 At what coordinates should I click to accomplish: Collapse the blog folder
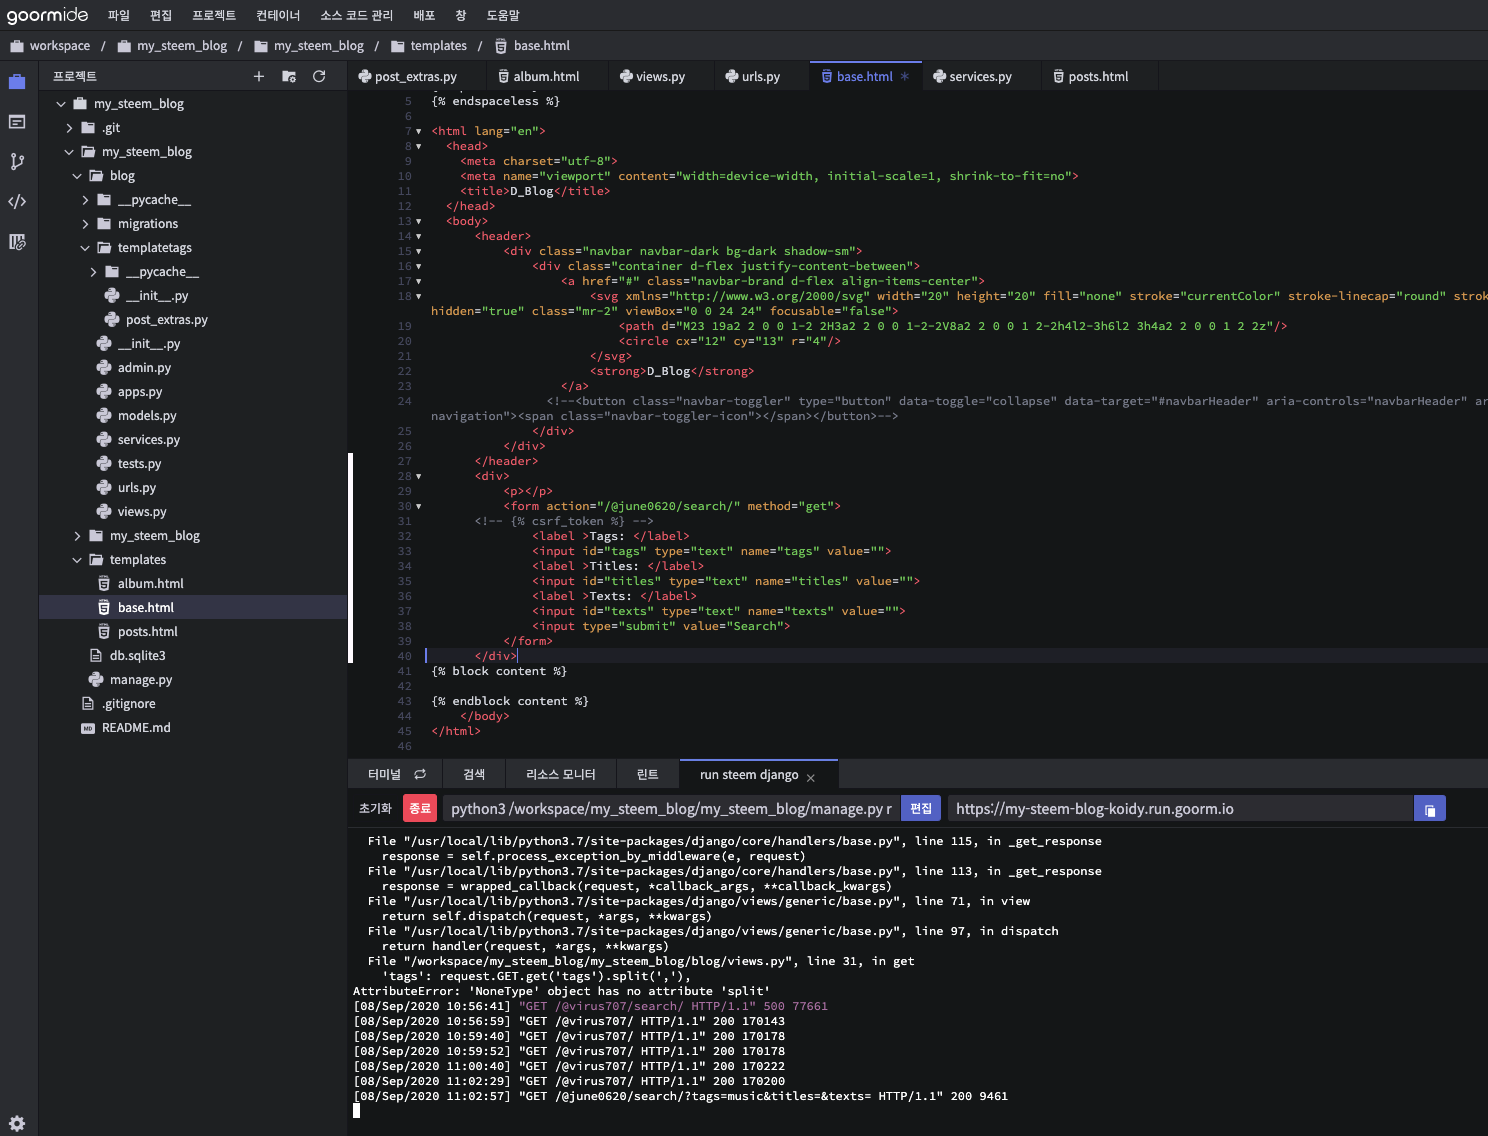point(77,175)
